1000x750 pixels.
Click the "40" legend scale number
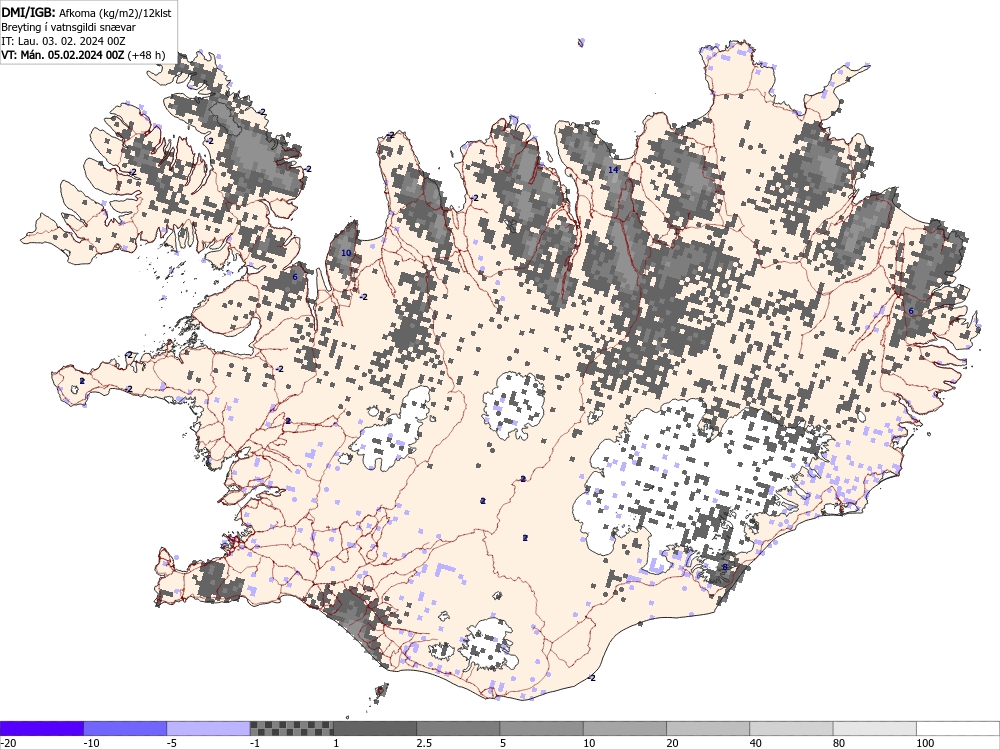point(756,743)
